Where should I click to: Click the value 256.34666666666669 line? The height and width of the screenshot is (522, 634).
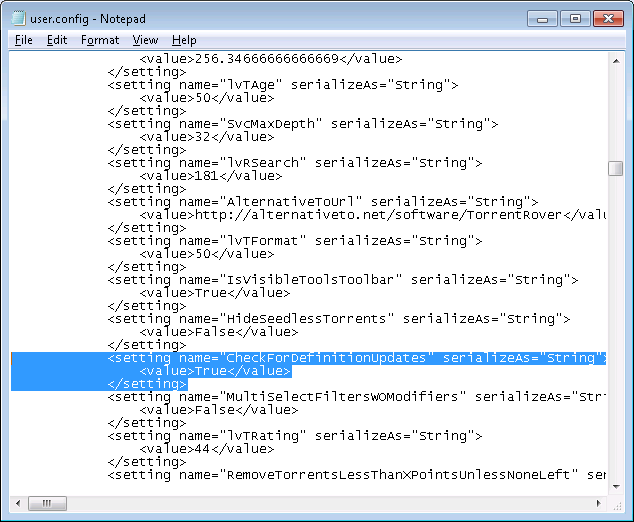271,59
